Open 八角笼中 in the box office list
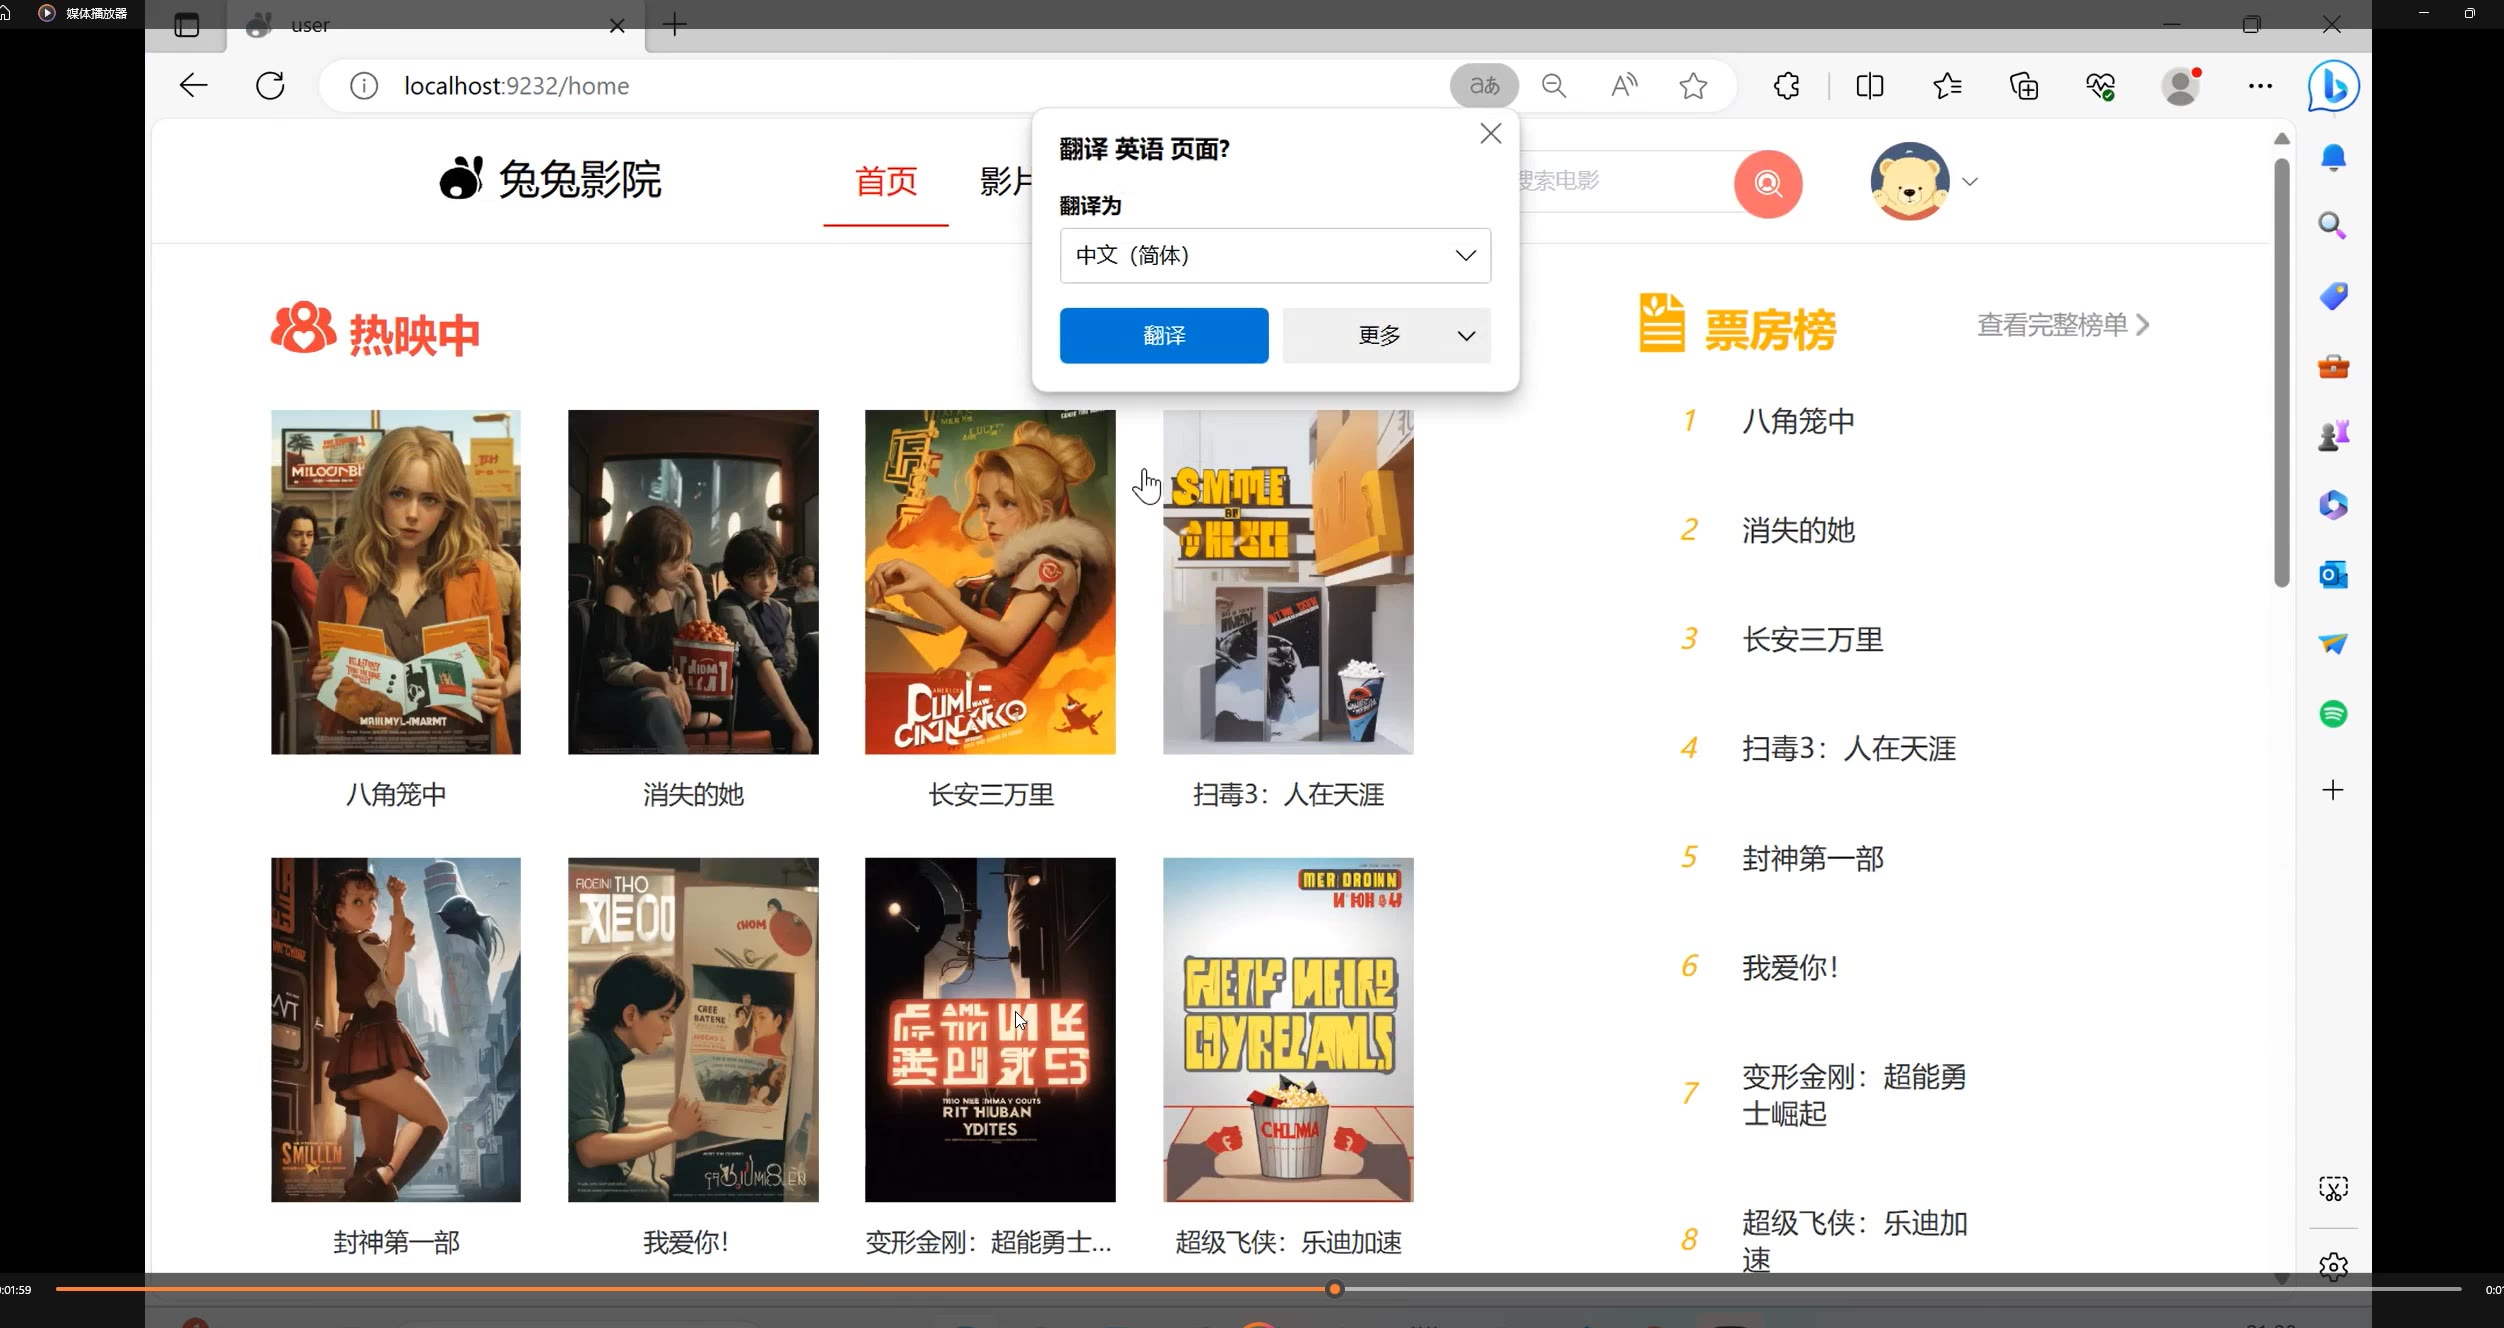This screenshot has width=2504, height=1328. (x=1797, y=421)
